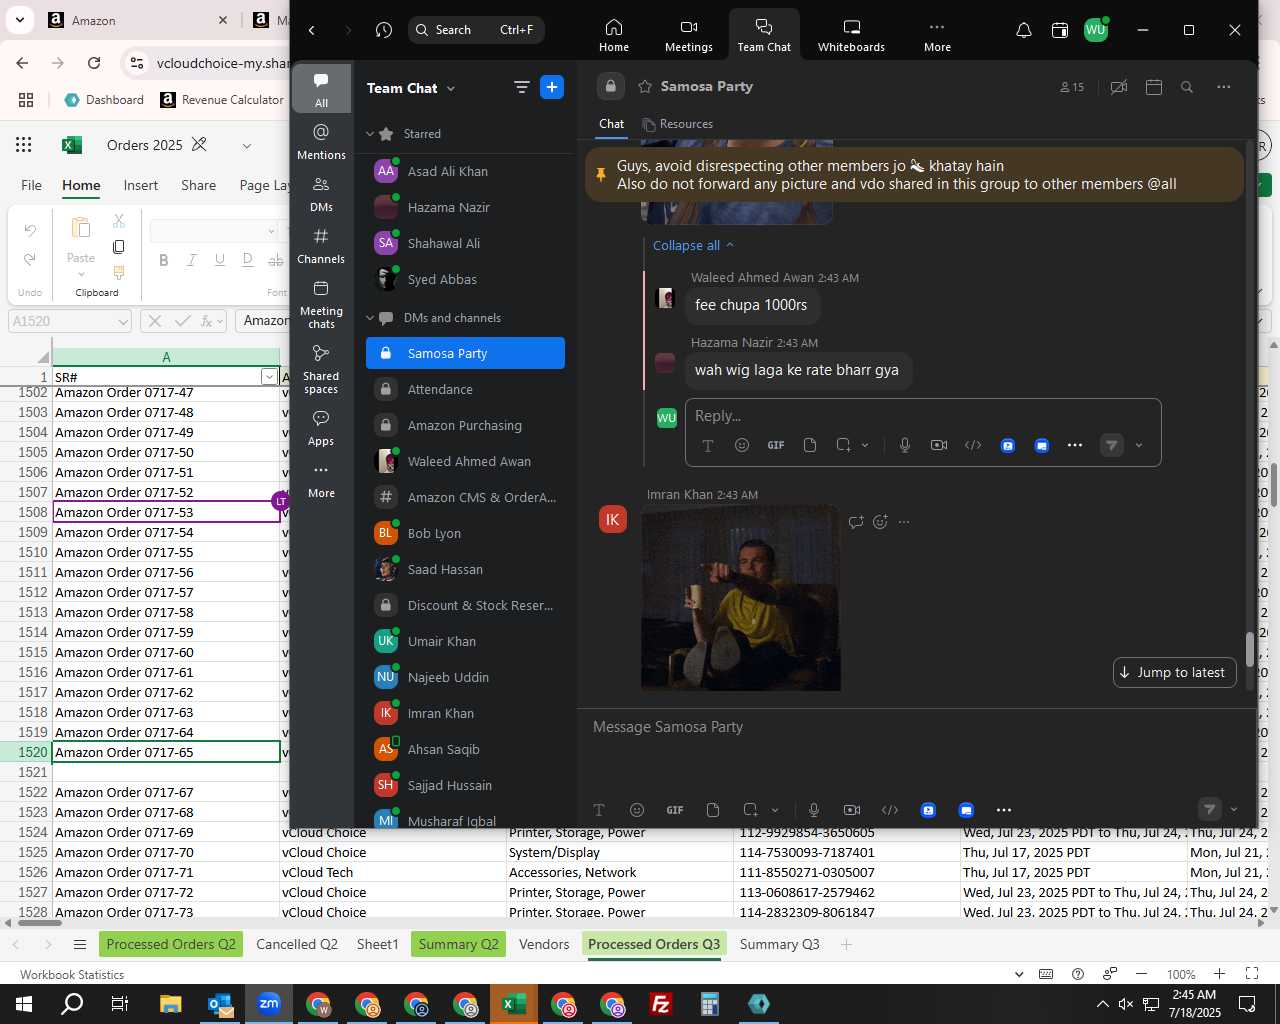Viewport: 1280px width, 1024px height.
Task: Insert emoji in reply box
Action: click(742, 445)
